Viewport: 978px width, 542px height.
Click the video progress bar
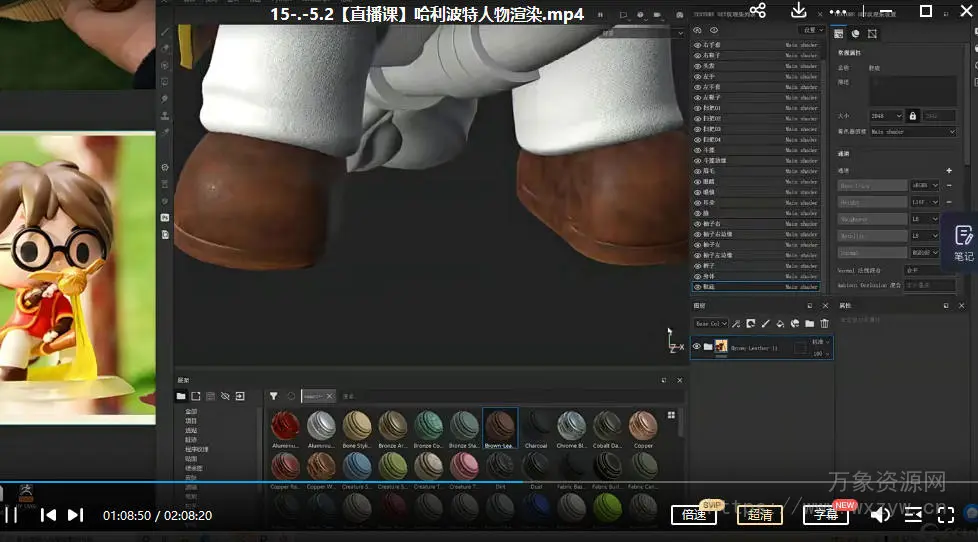pos(400,481)
